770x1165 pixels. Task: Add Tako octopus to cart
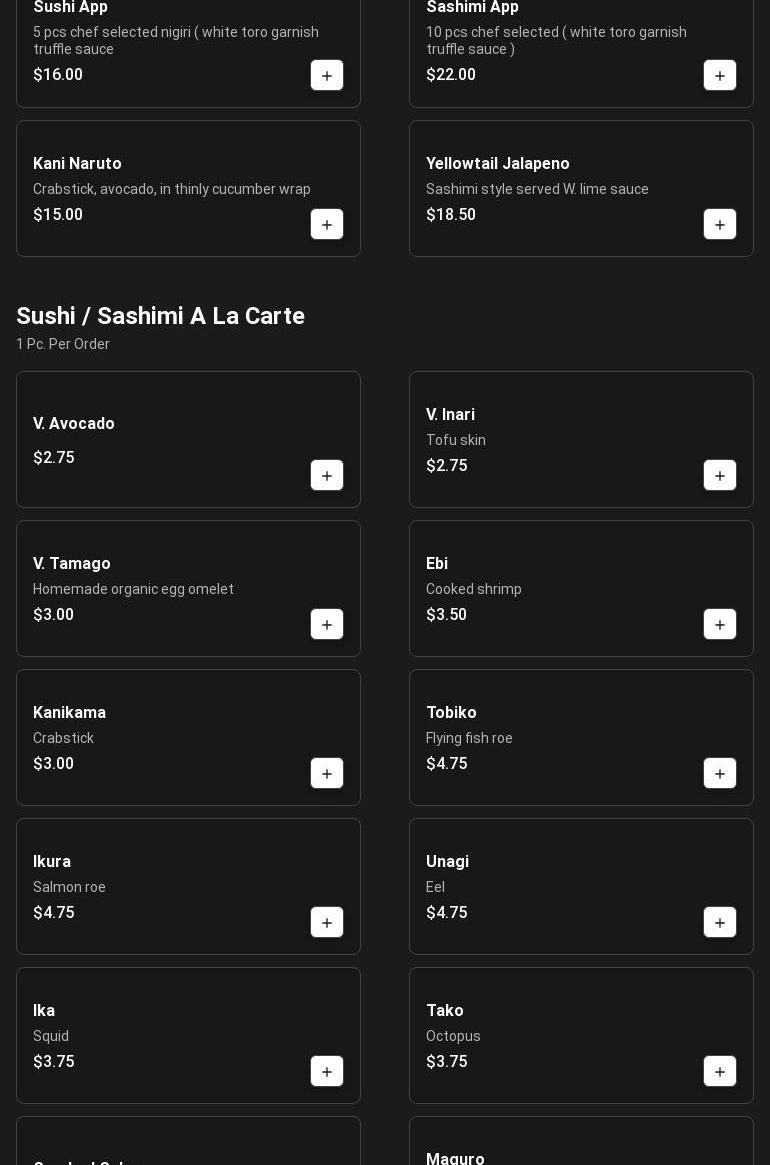(720, 1072)
